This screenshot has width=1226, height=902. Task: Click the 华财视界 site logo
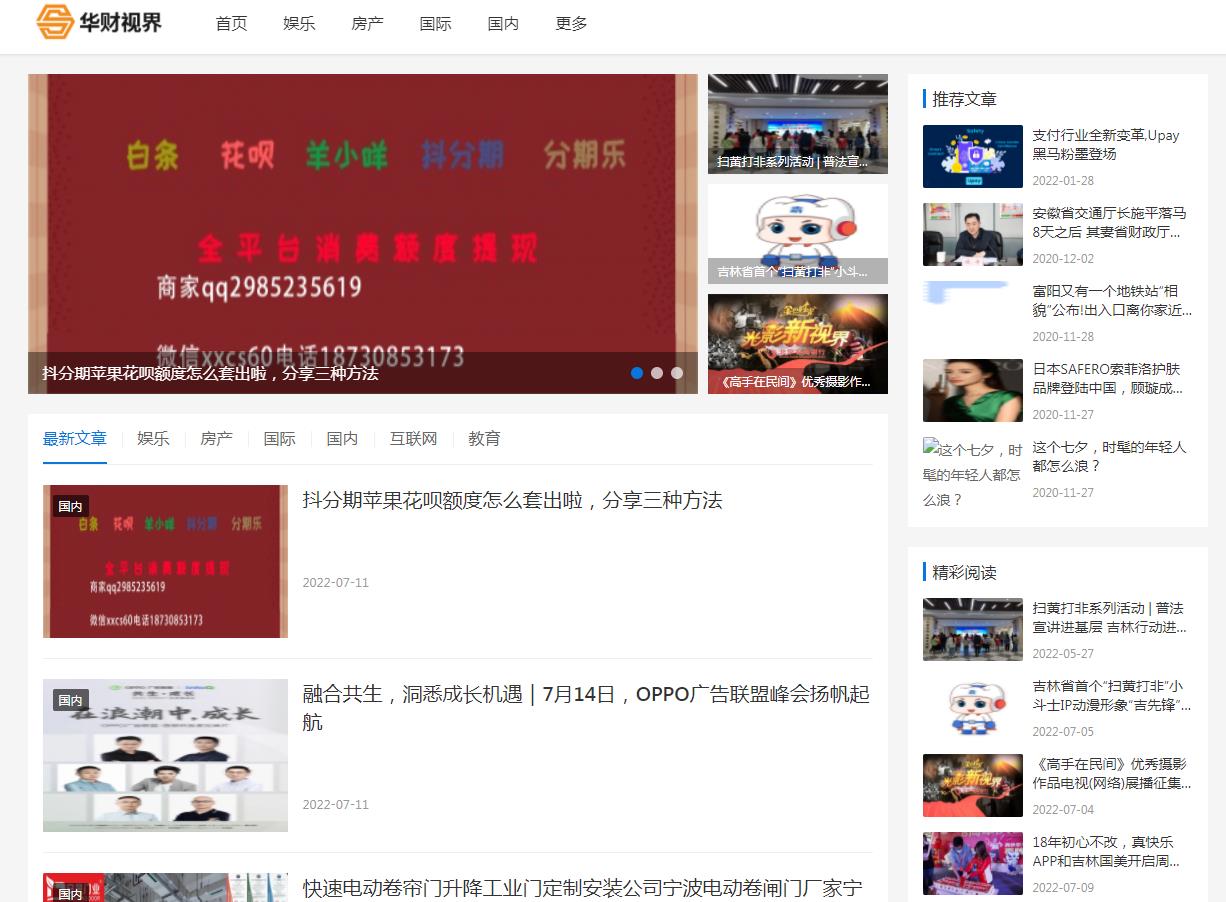point(99,22)
